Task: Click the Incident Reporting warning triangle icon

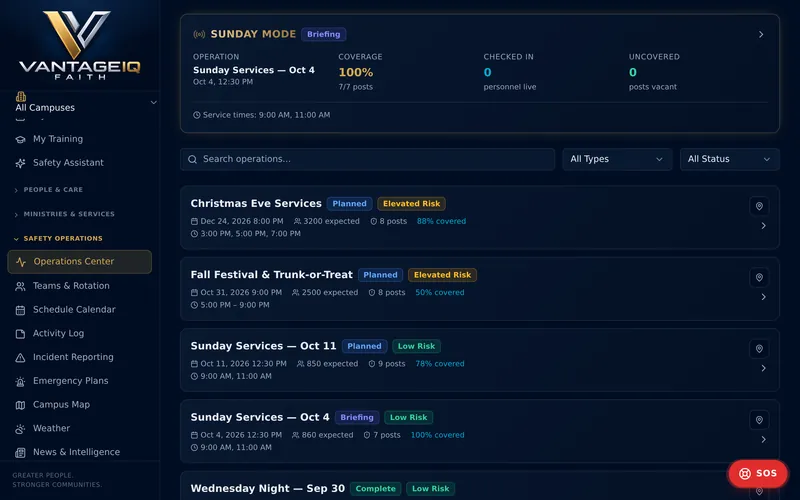Action: coord(20,358)
